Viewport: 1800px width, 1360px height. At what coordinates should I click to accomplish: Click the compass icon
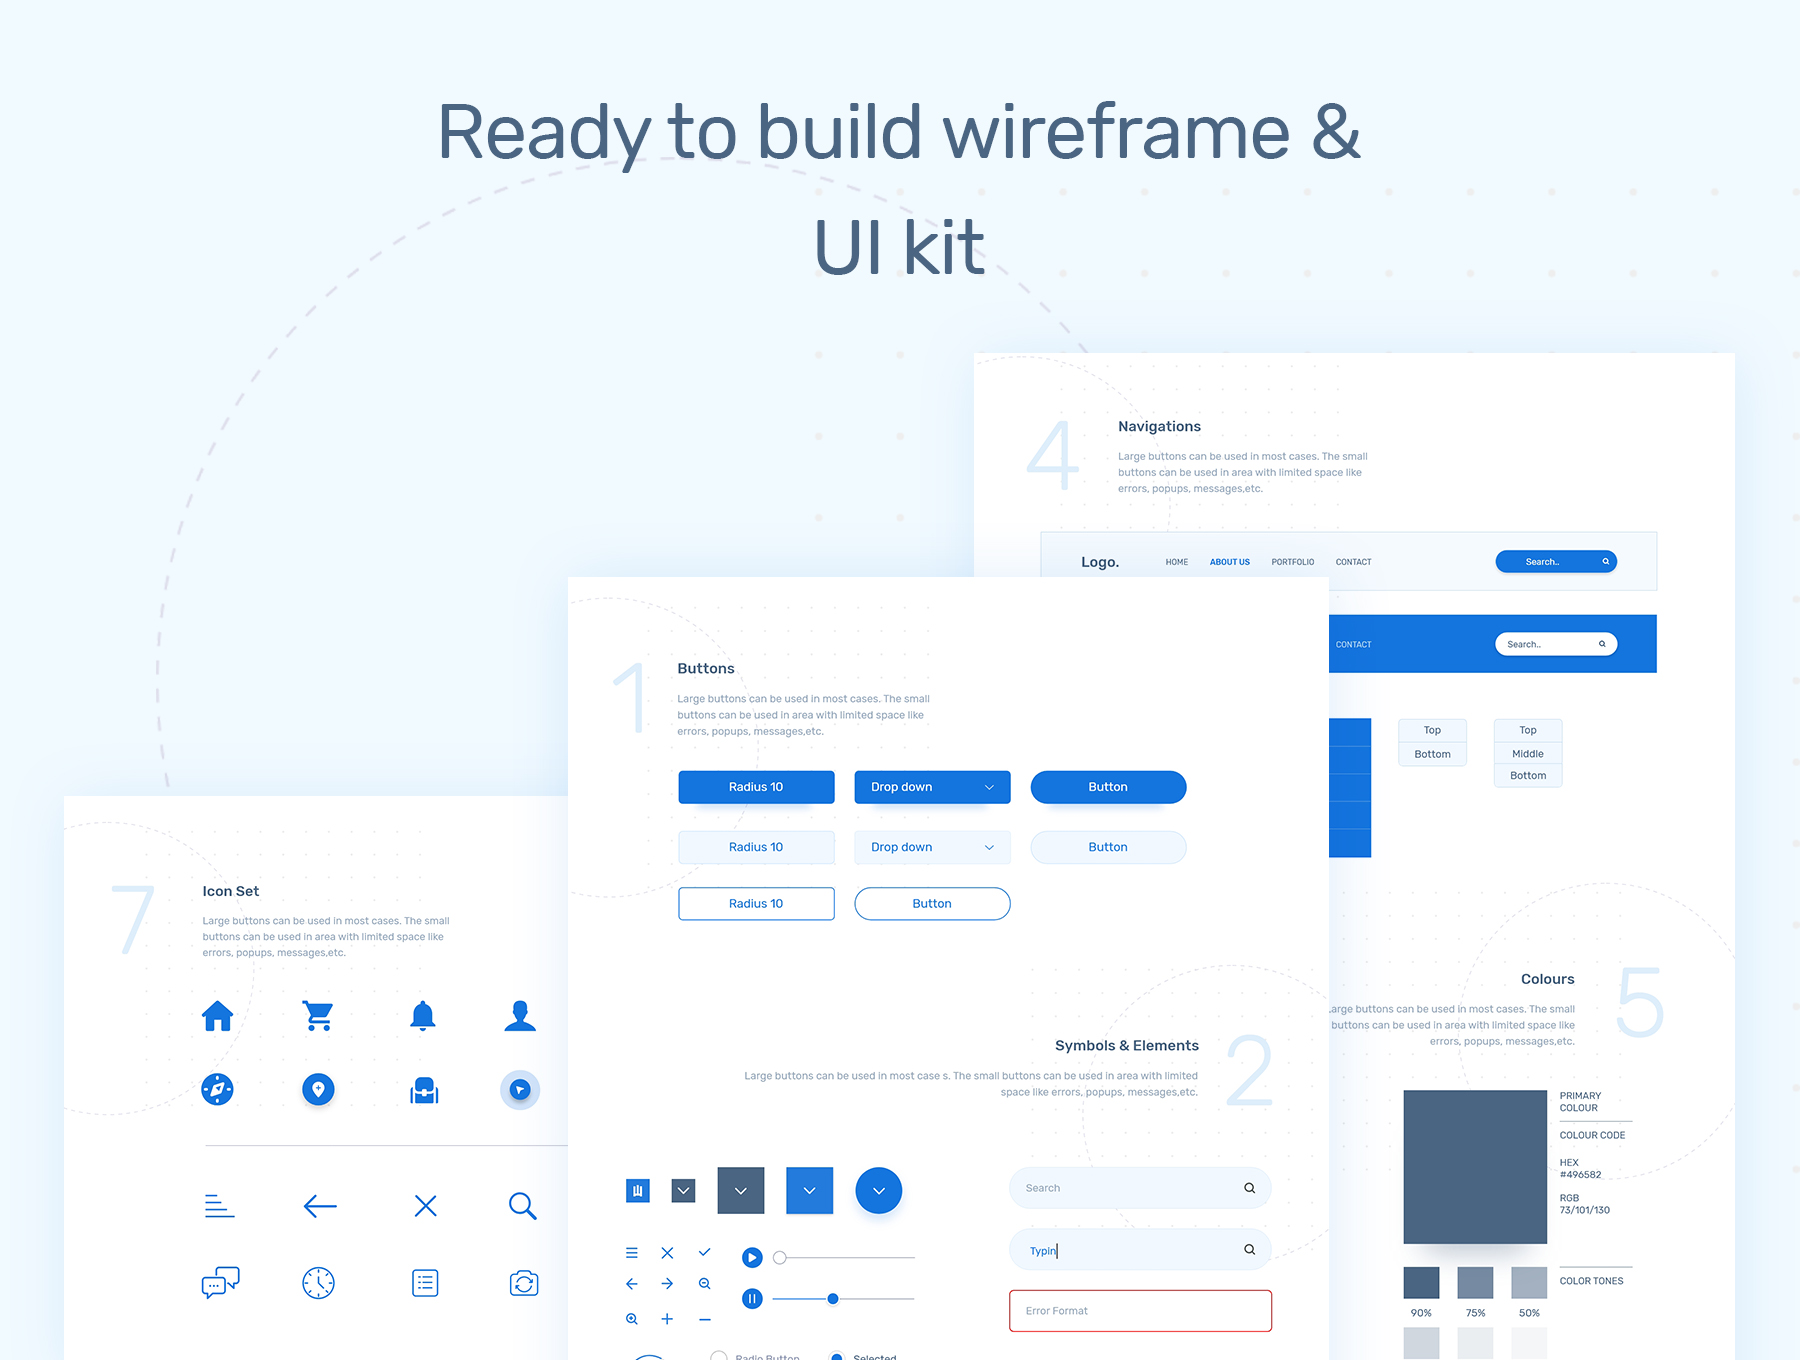[217, 1089]
